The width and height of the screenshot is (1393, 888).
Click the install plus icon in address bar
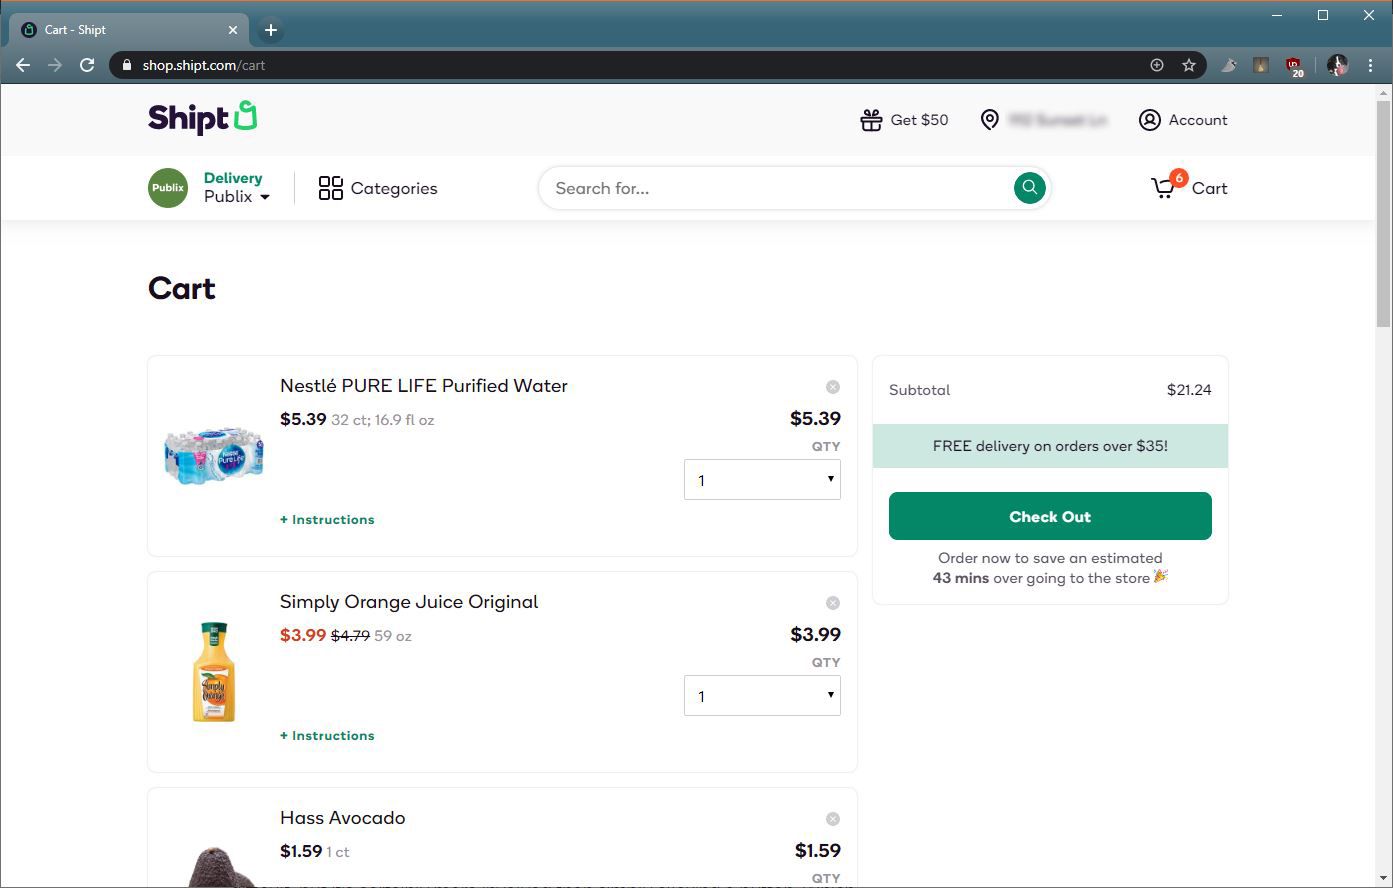tap(1157, 65)
